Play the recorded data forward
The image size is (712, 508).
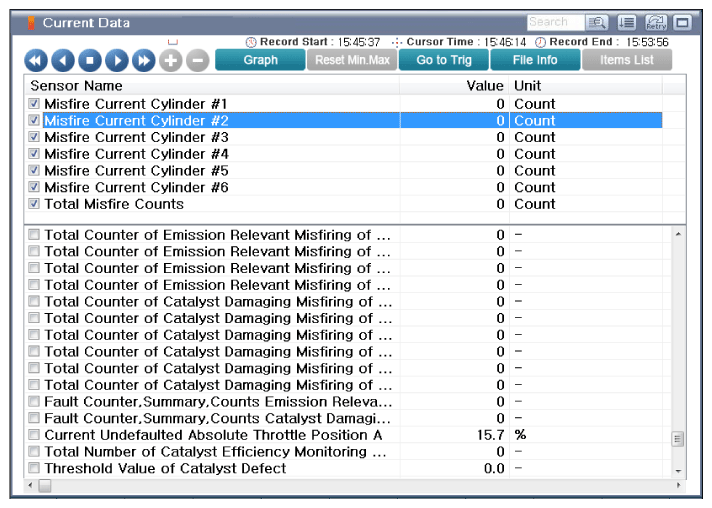coord(117,61)
